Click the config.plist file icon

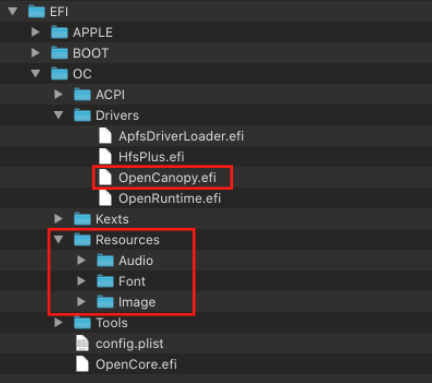coord(82,343)
